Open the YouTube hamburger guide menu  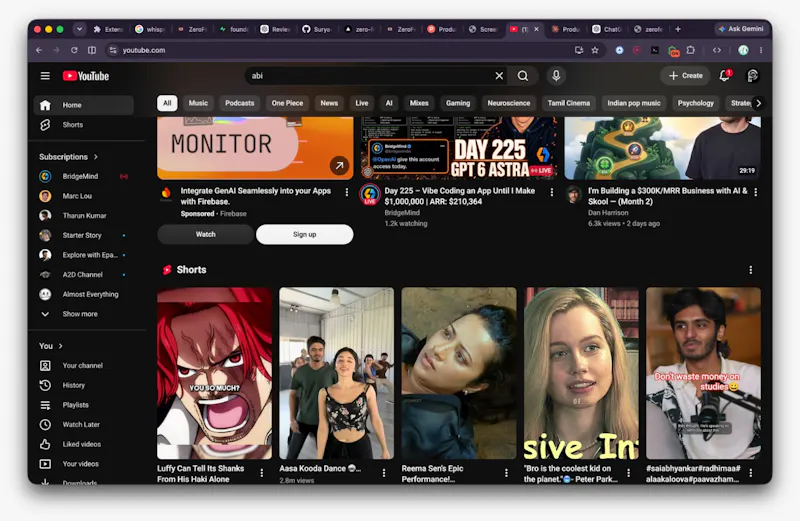point(45,76)
